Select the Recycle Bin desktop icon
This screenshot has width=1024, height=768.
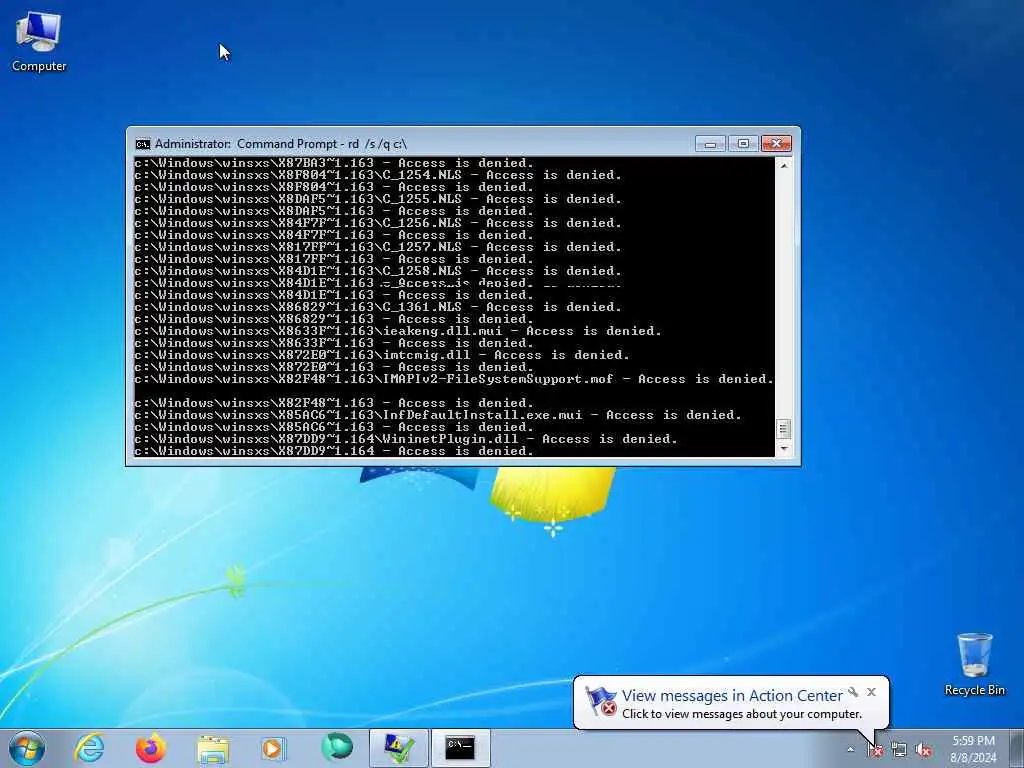point(974,664)
